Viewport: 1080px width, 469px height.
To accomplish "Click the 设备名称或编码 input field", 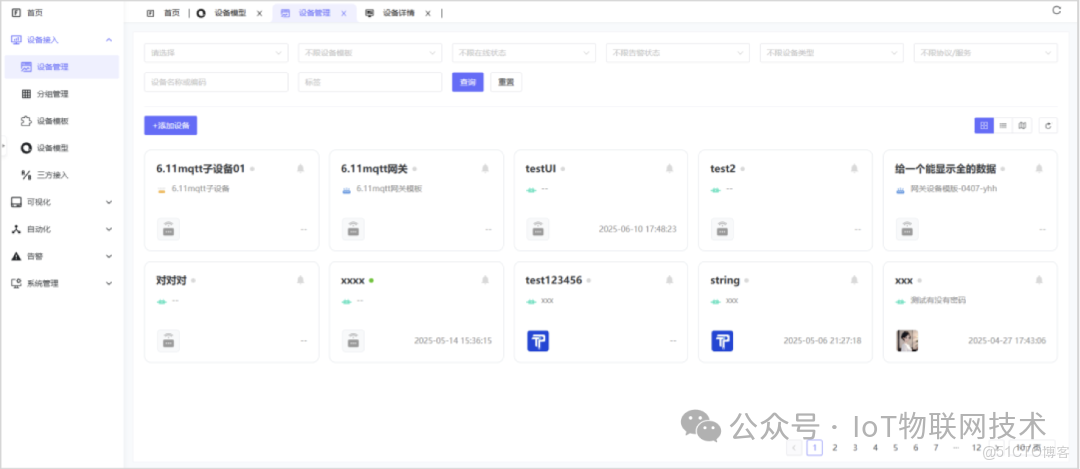I will point(216,82).
